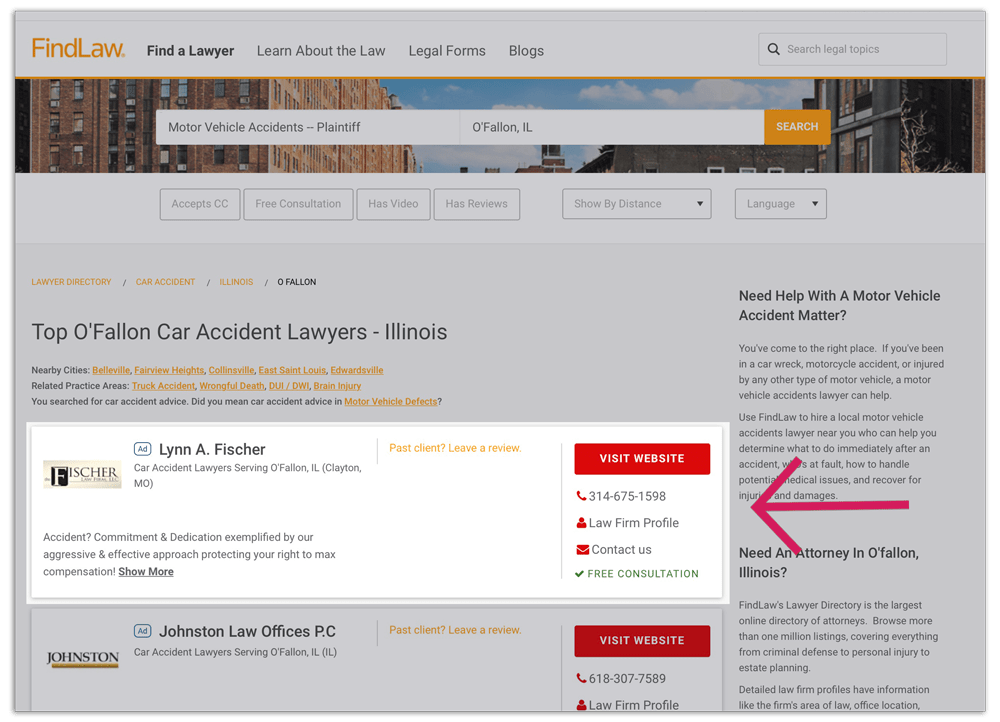
Task: Click the Johnston logo thumbnail
Action: pyautogui.click(x=82, y=658)
